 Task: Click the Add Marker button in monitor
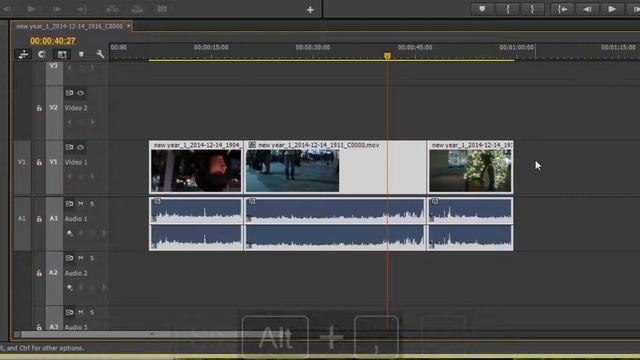pyautogui.click(x=482, y=9)
